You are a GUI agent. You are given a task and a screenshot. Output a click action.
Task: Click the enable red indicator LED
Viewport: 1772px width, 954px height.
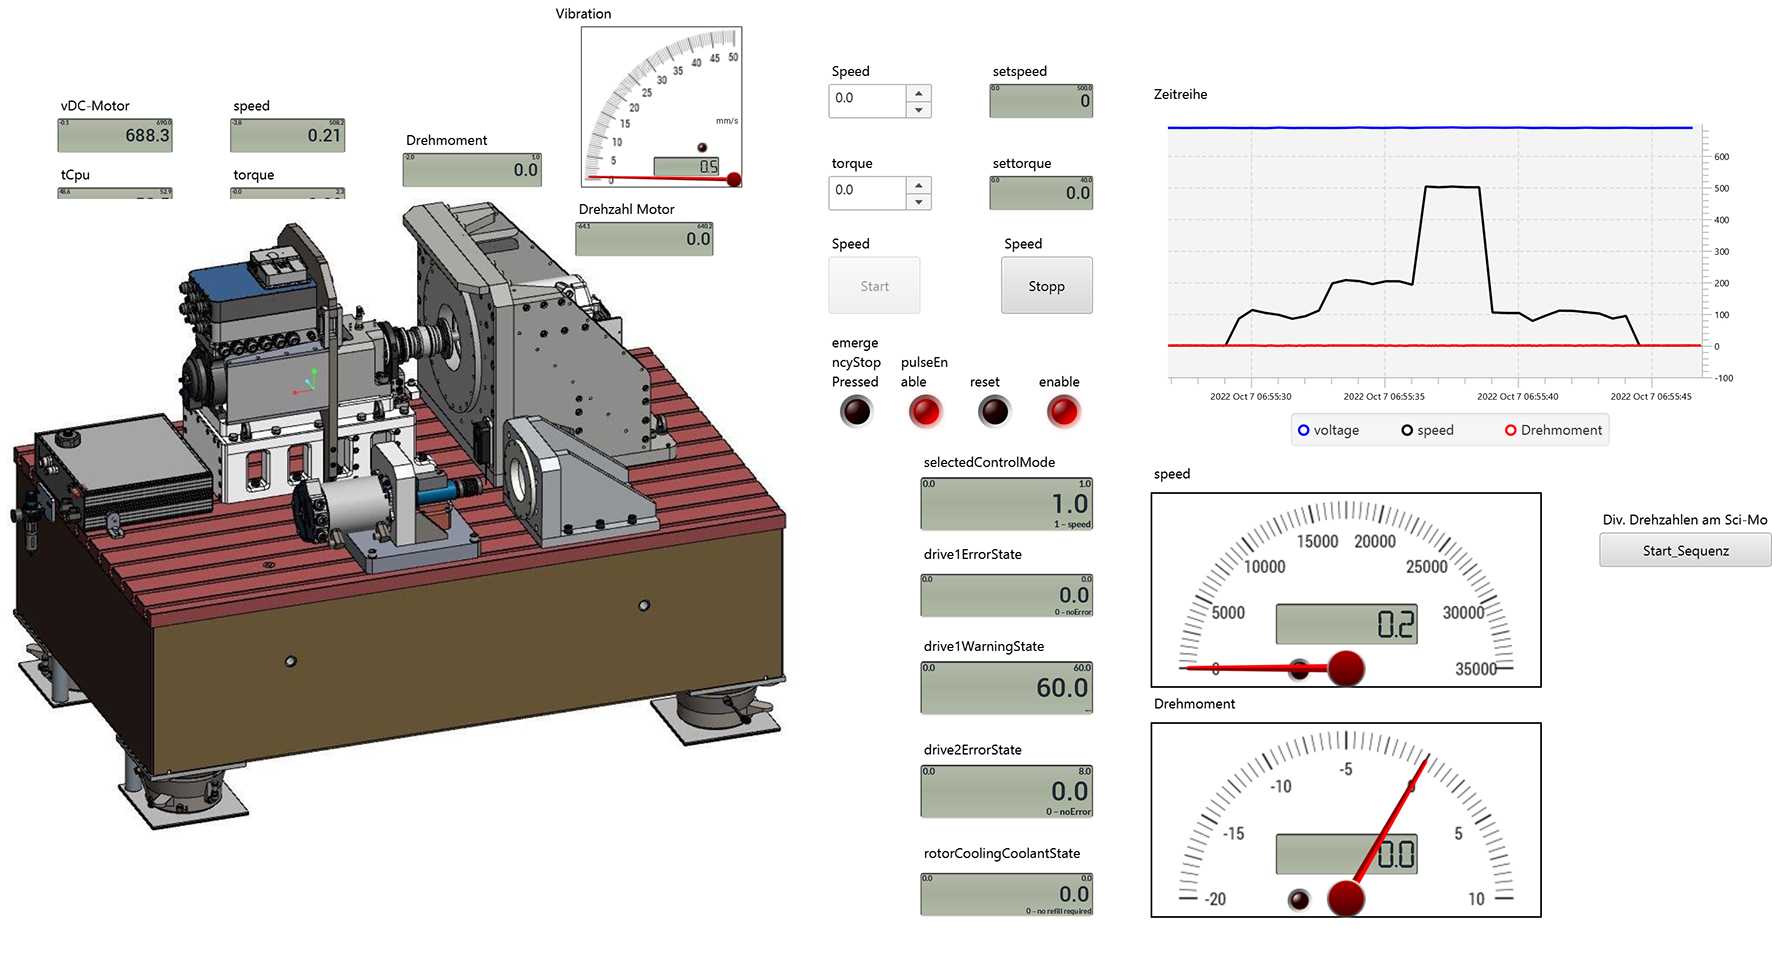(1063, 411)
